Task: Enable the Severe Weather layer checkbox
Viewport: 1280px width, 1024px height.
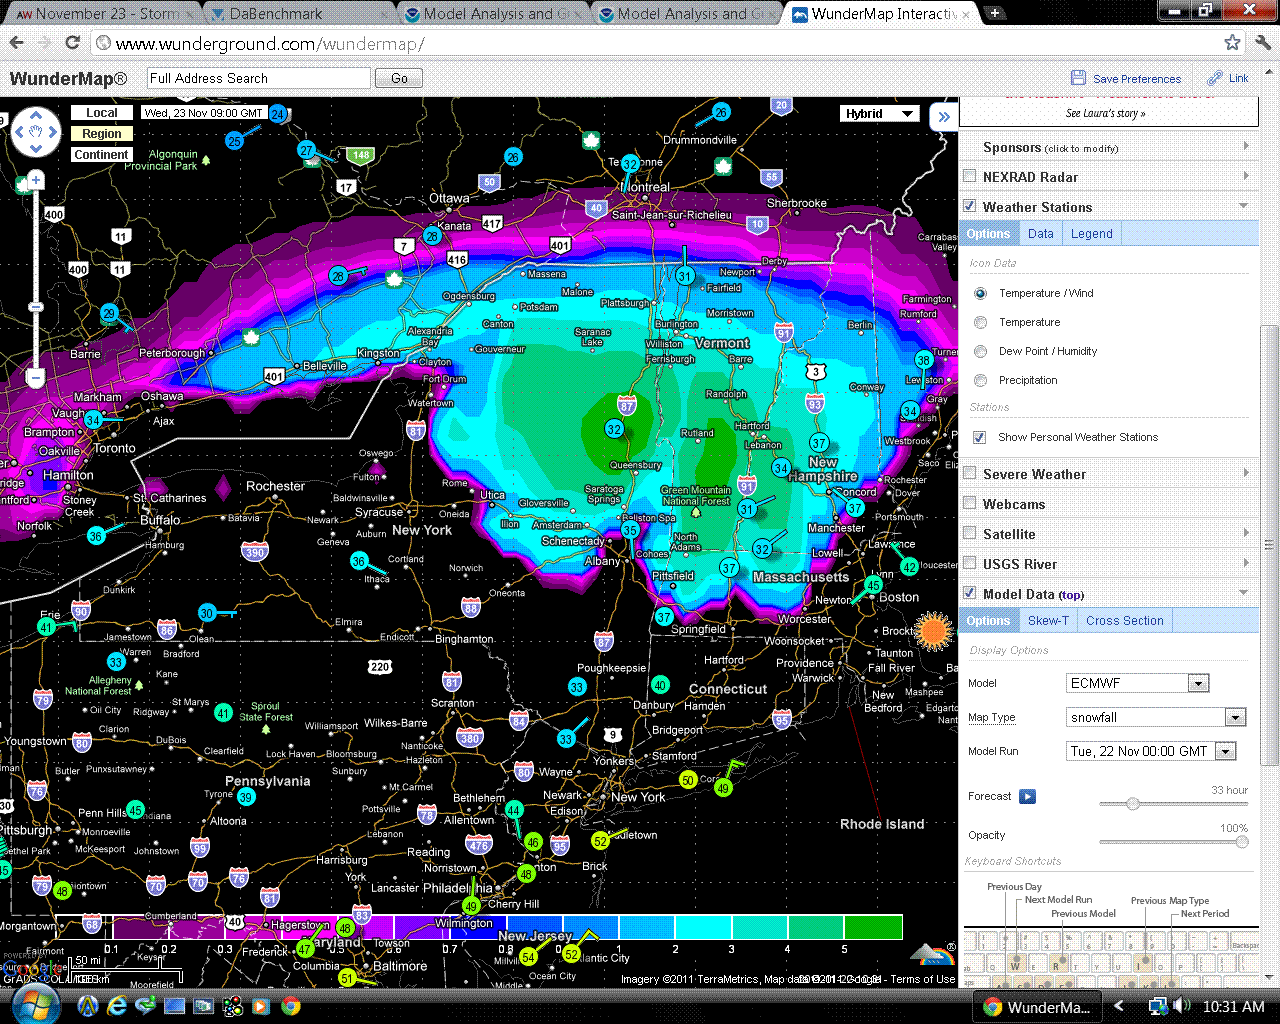Action: point(969,473)
